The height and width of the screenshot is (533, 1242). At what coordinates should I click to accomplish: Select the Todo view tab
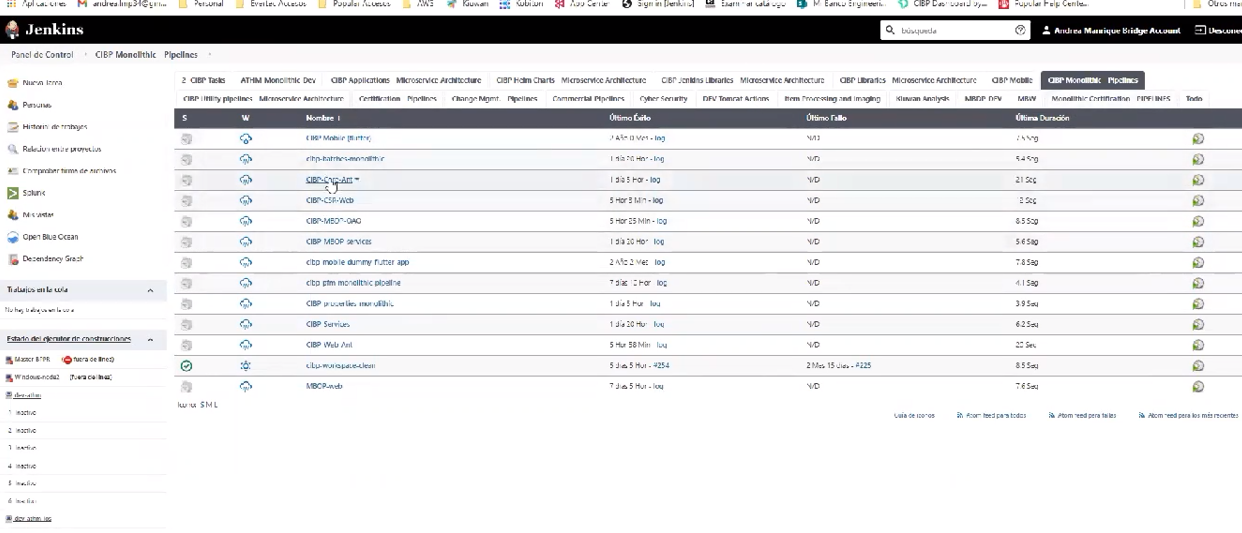1194,99
